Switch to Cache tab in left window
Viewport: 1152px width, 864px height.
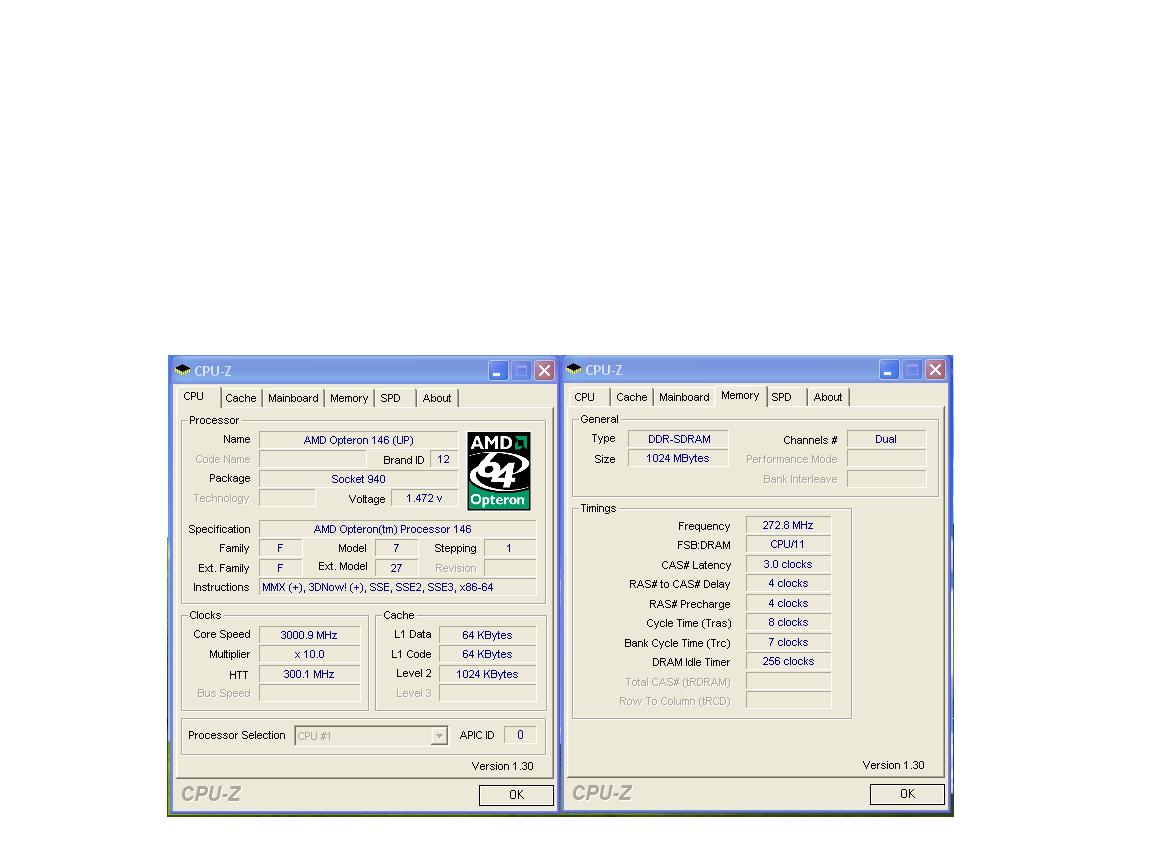[x=241, y=398]
